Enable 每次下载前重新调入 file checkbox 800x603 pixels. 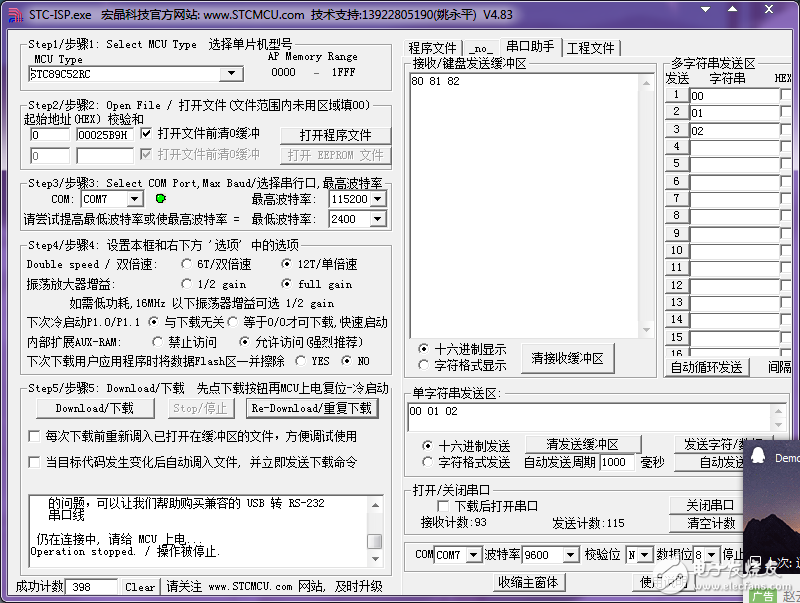click(34, 436)
